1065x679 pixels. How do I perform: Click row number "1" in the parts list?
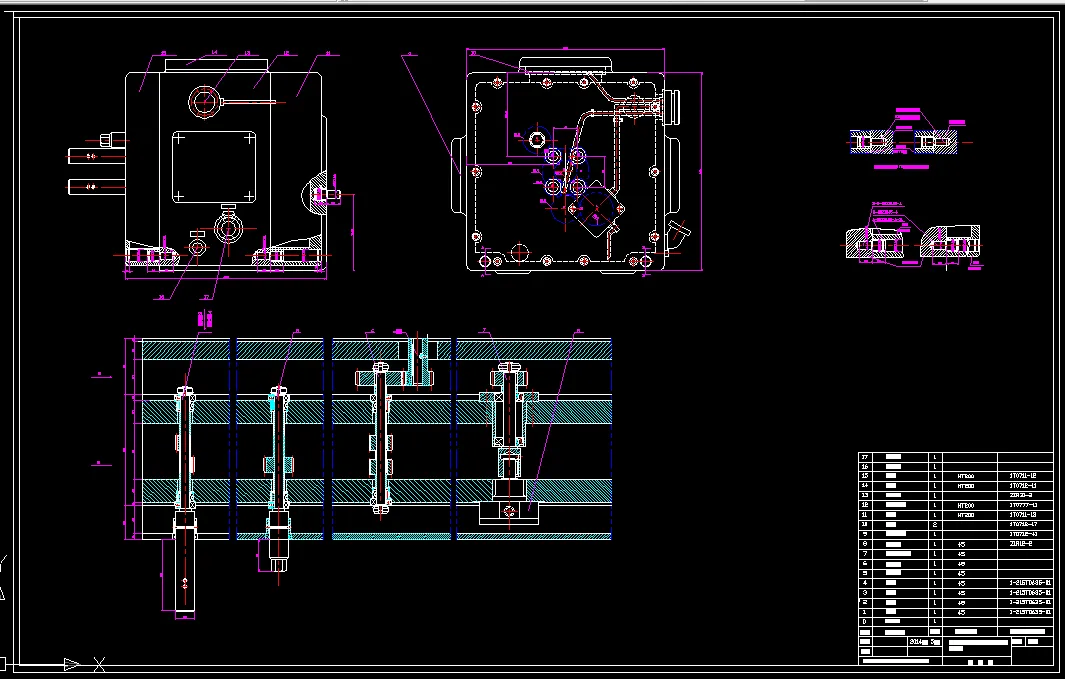pos(865,612)
